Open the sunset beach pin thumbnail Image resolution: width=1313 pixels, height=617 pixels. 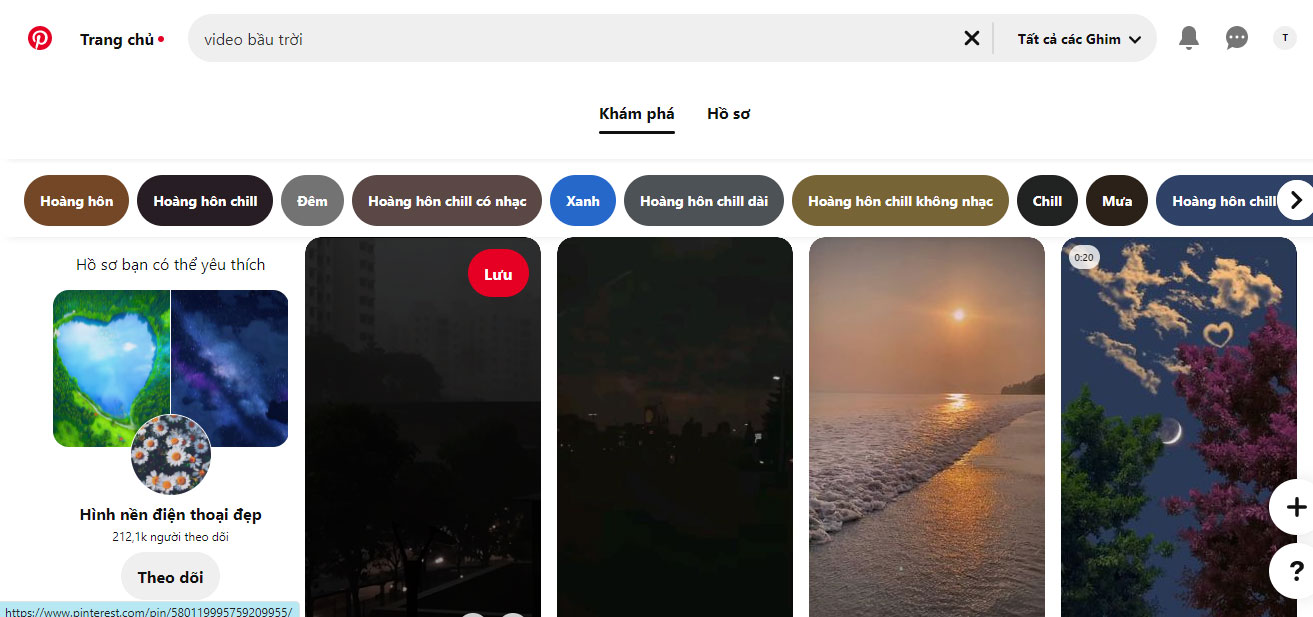click(x=926, y=427)
